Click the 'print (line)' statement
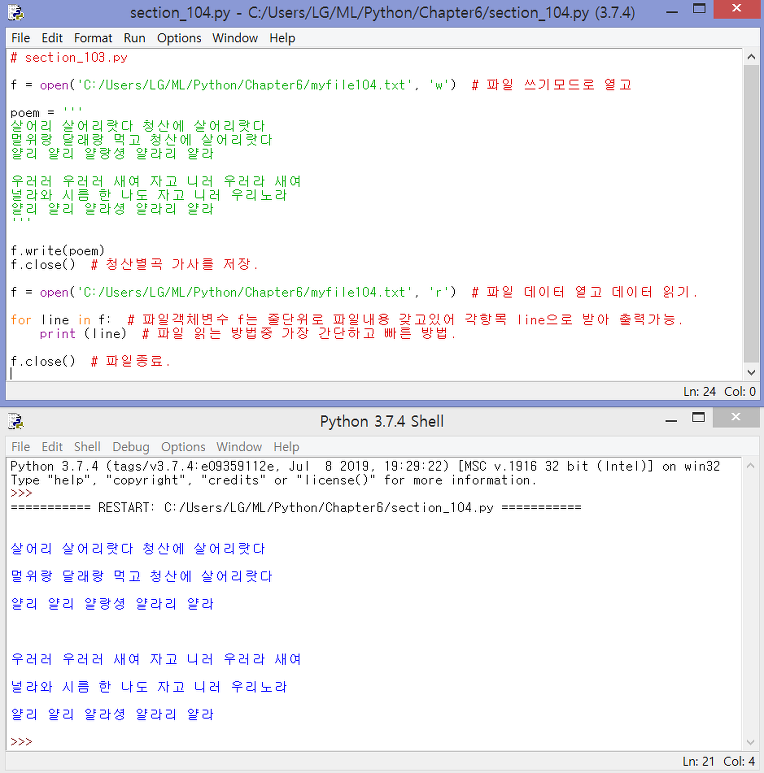 point(83,334)
